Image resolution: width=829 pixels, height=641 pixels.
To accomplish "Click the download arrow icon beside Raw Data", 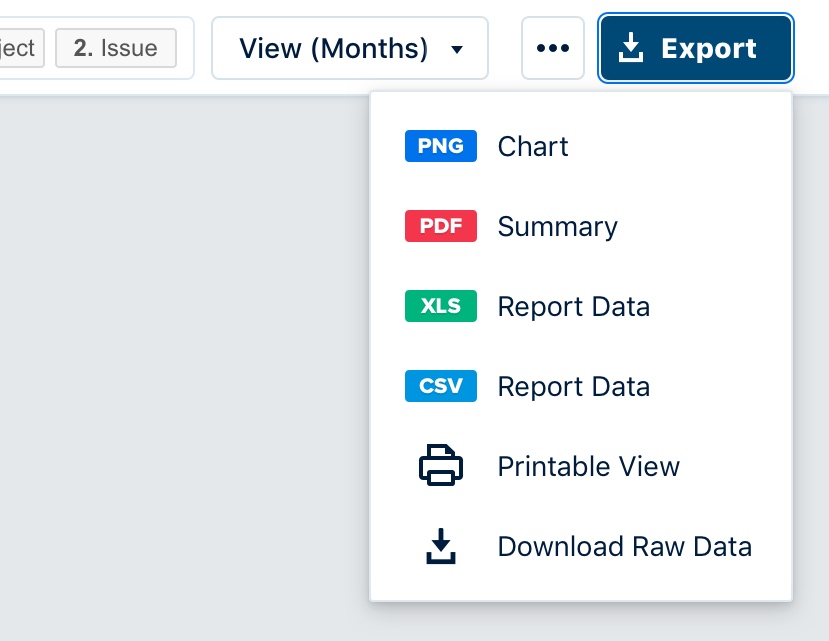I will (440, 546).
